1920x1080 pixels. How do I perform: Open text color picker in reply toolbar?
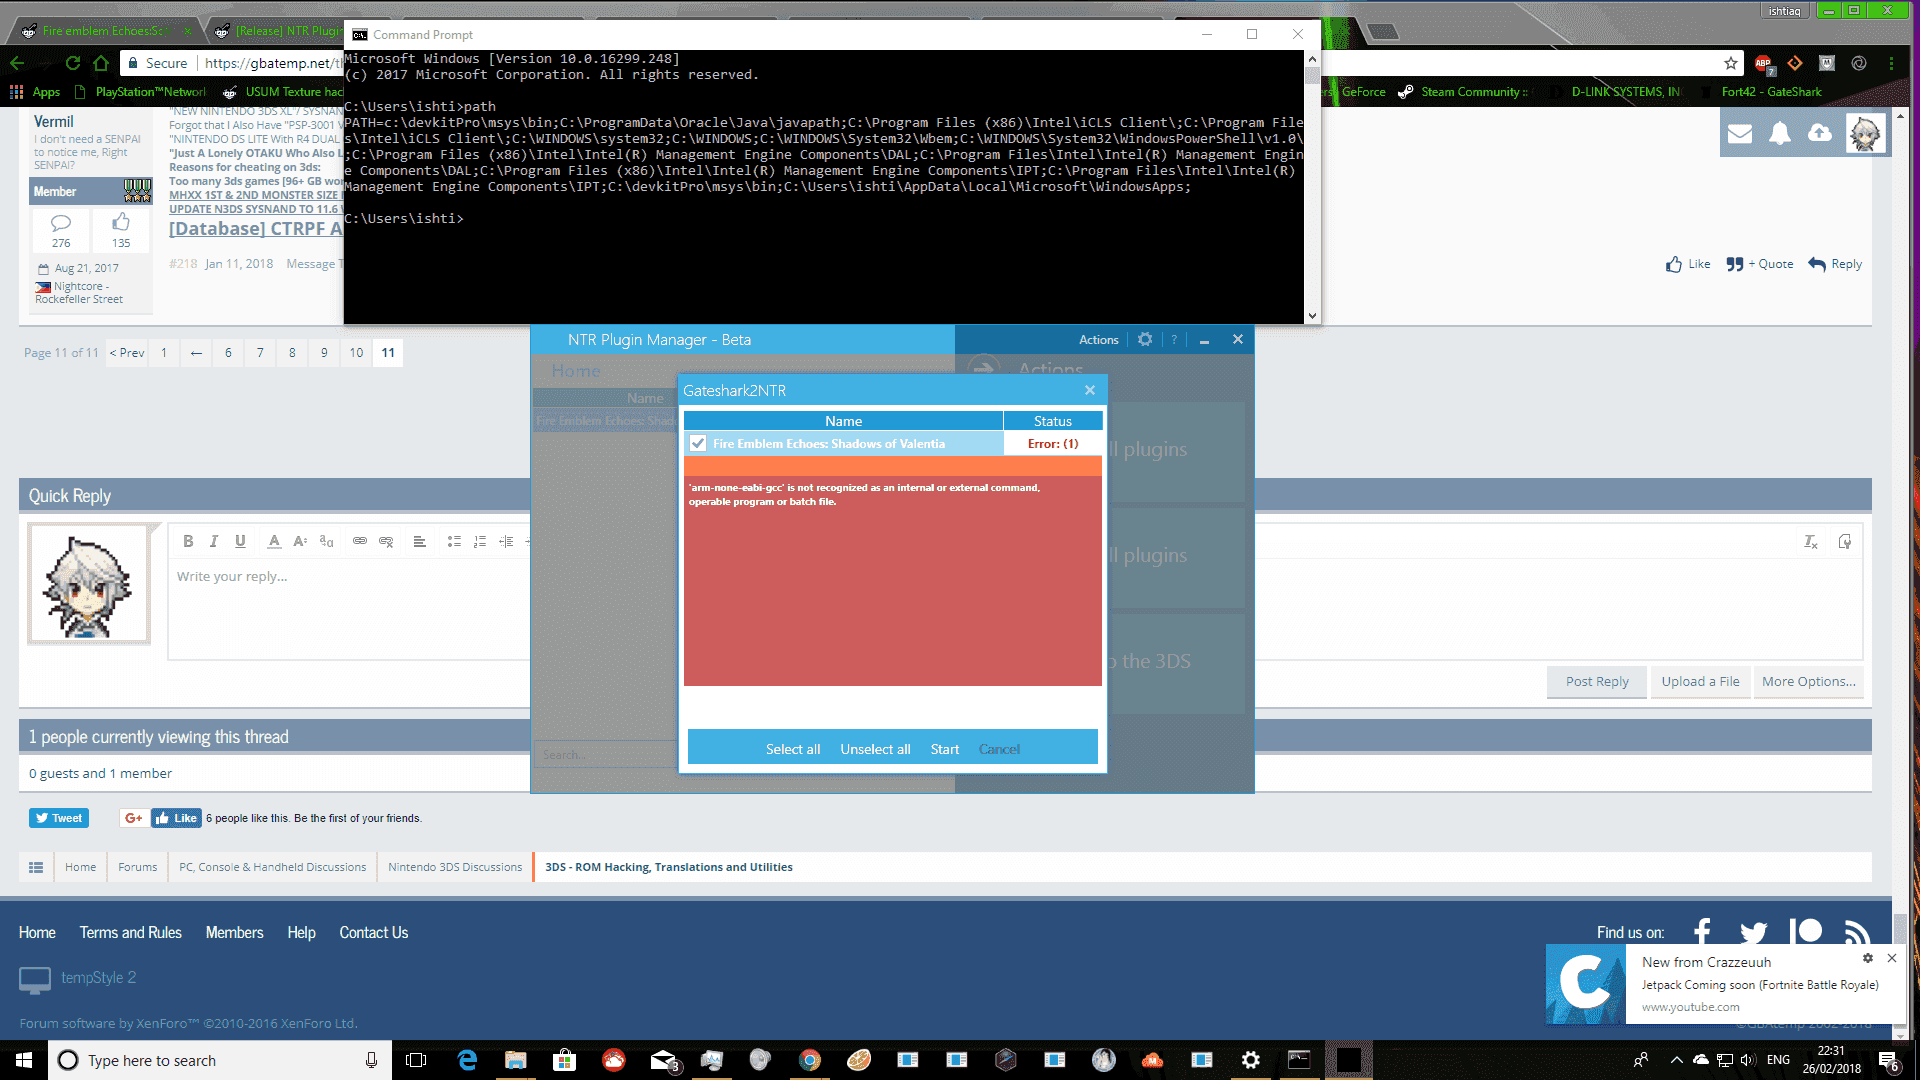click(274, 541)
